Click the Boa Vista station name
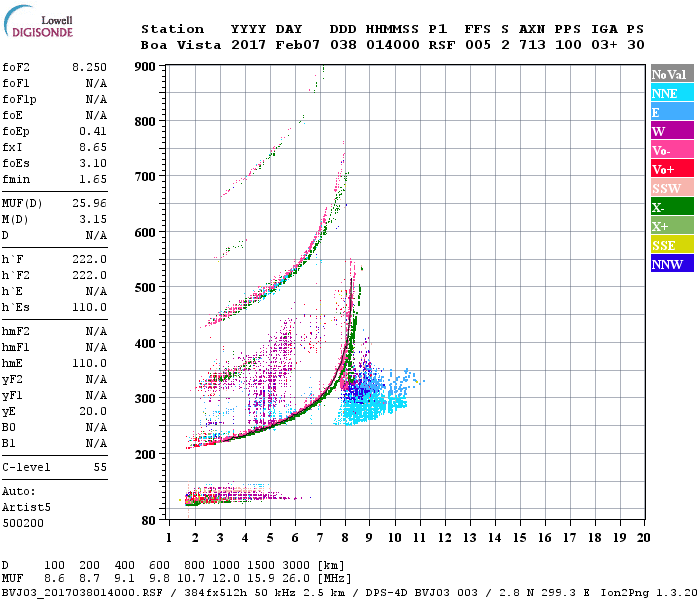 pyautogui.click(x=181, y=45)
